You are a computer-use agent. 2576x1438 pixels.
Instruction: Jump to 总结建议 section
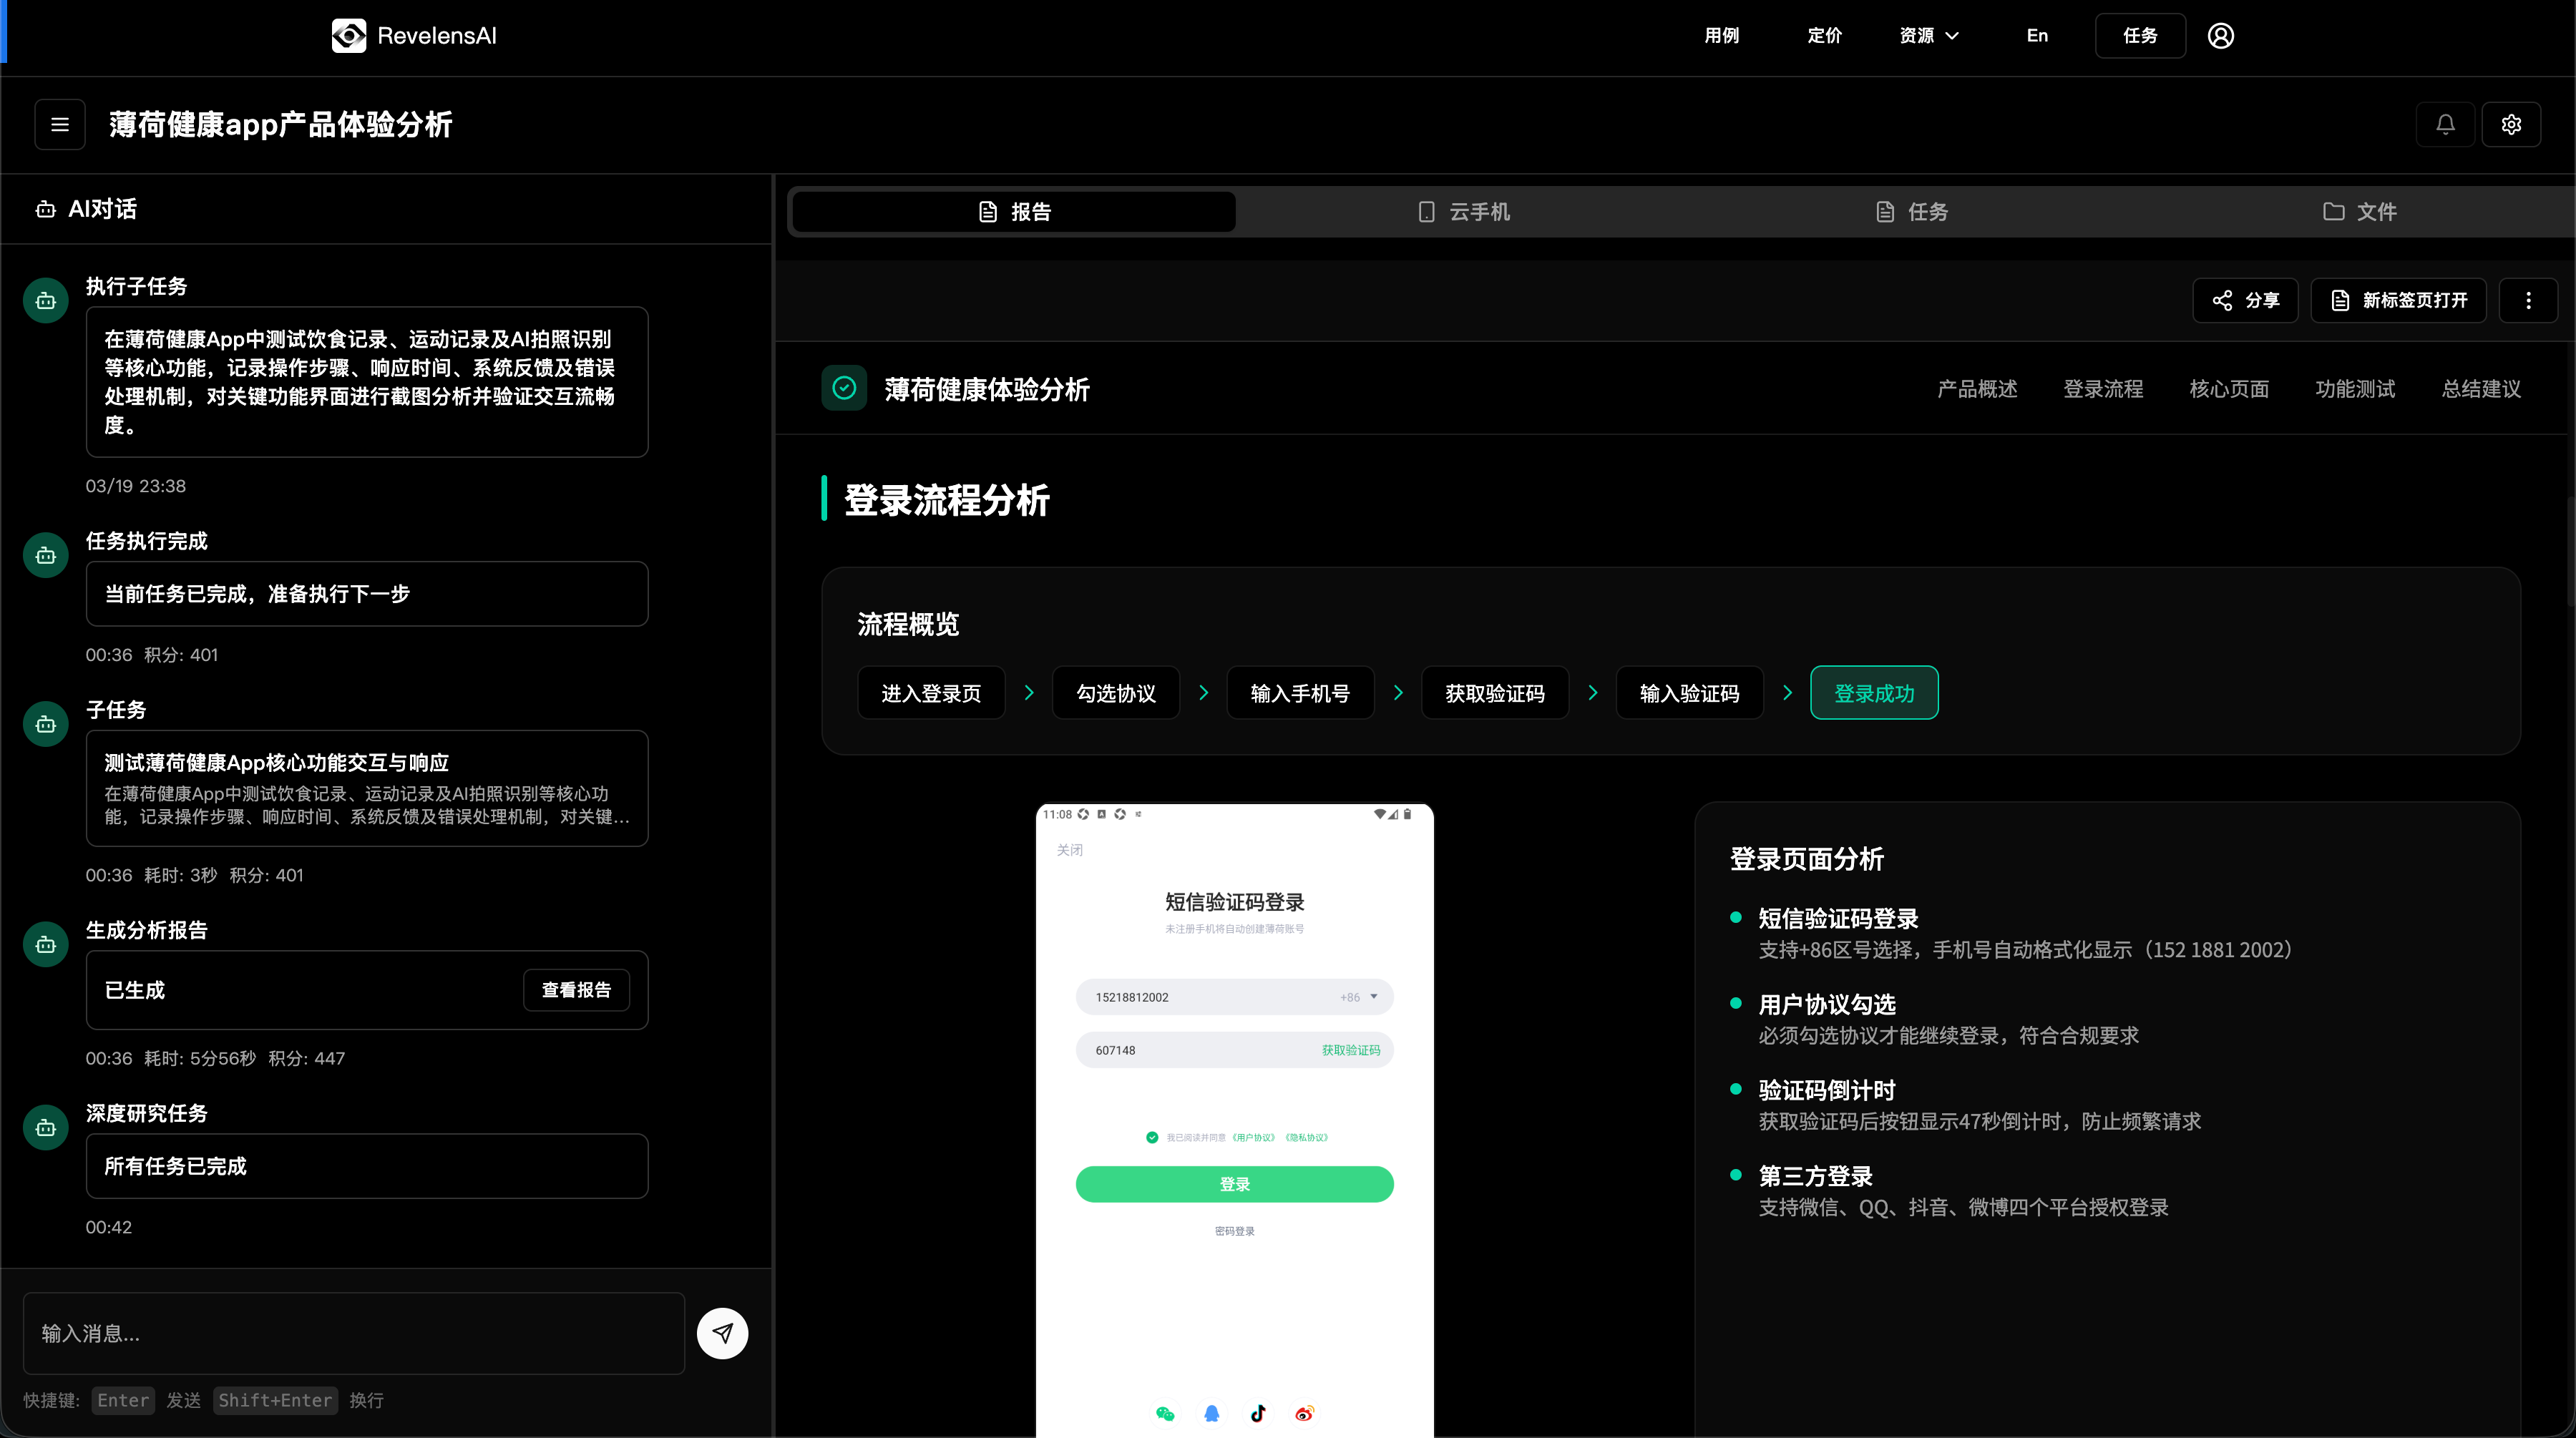(2481, 389)
